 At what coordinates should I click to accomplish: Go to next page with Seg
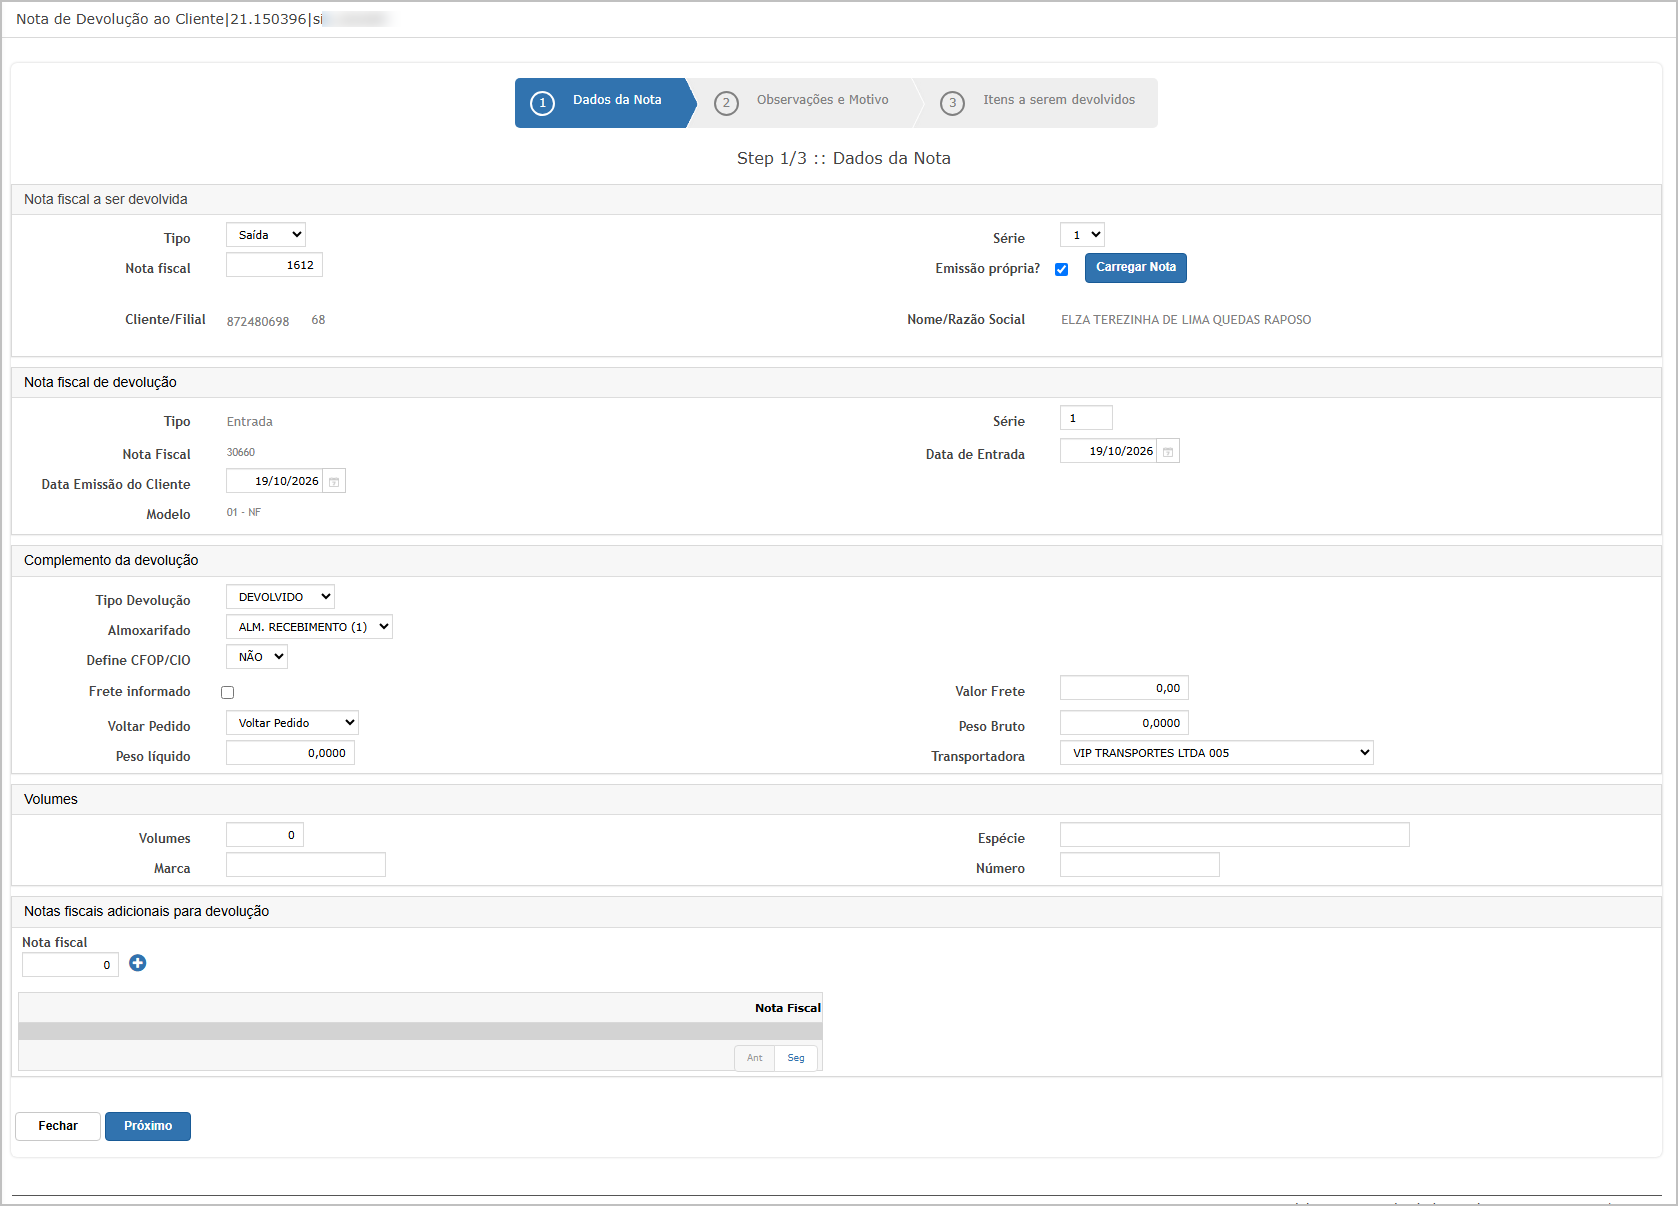pos(796,1058)
